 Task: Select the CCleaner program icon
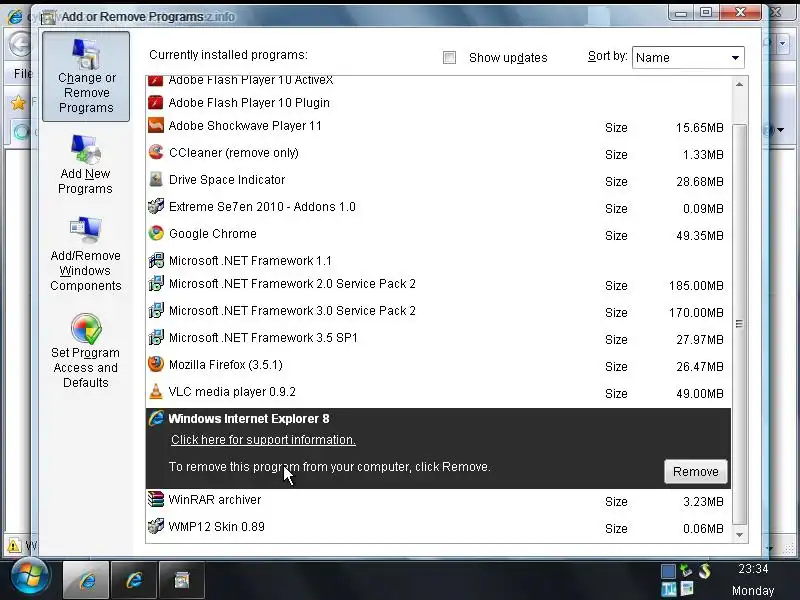156,152
